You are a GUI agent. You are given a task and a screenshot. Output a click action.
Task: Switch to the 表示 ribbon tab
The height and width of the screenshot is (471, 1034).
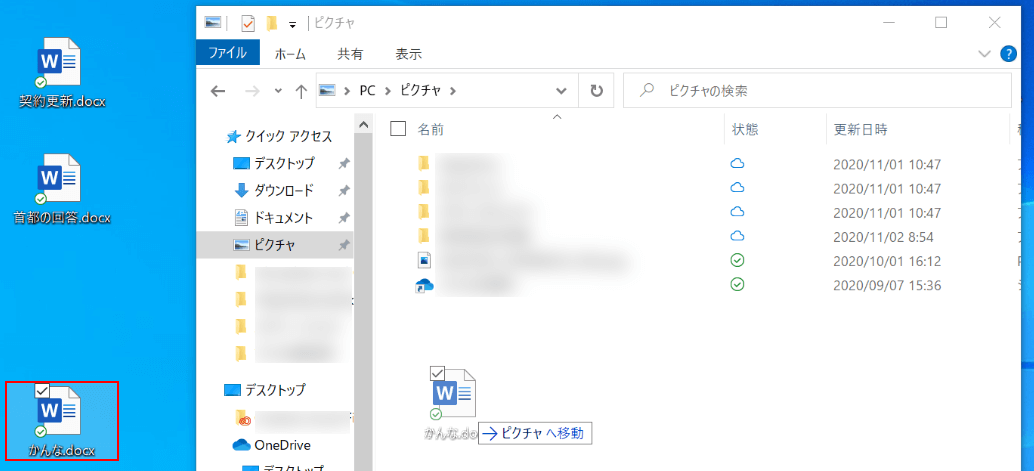[x=409, y=54]
